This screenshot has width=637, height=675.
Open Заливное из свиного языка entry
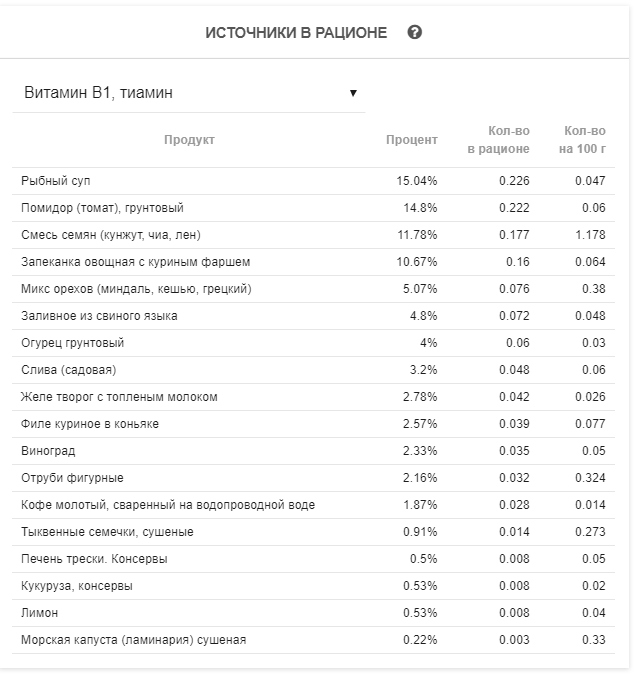point(102,316)
